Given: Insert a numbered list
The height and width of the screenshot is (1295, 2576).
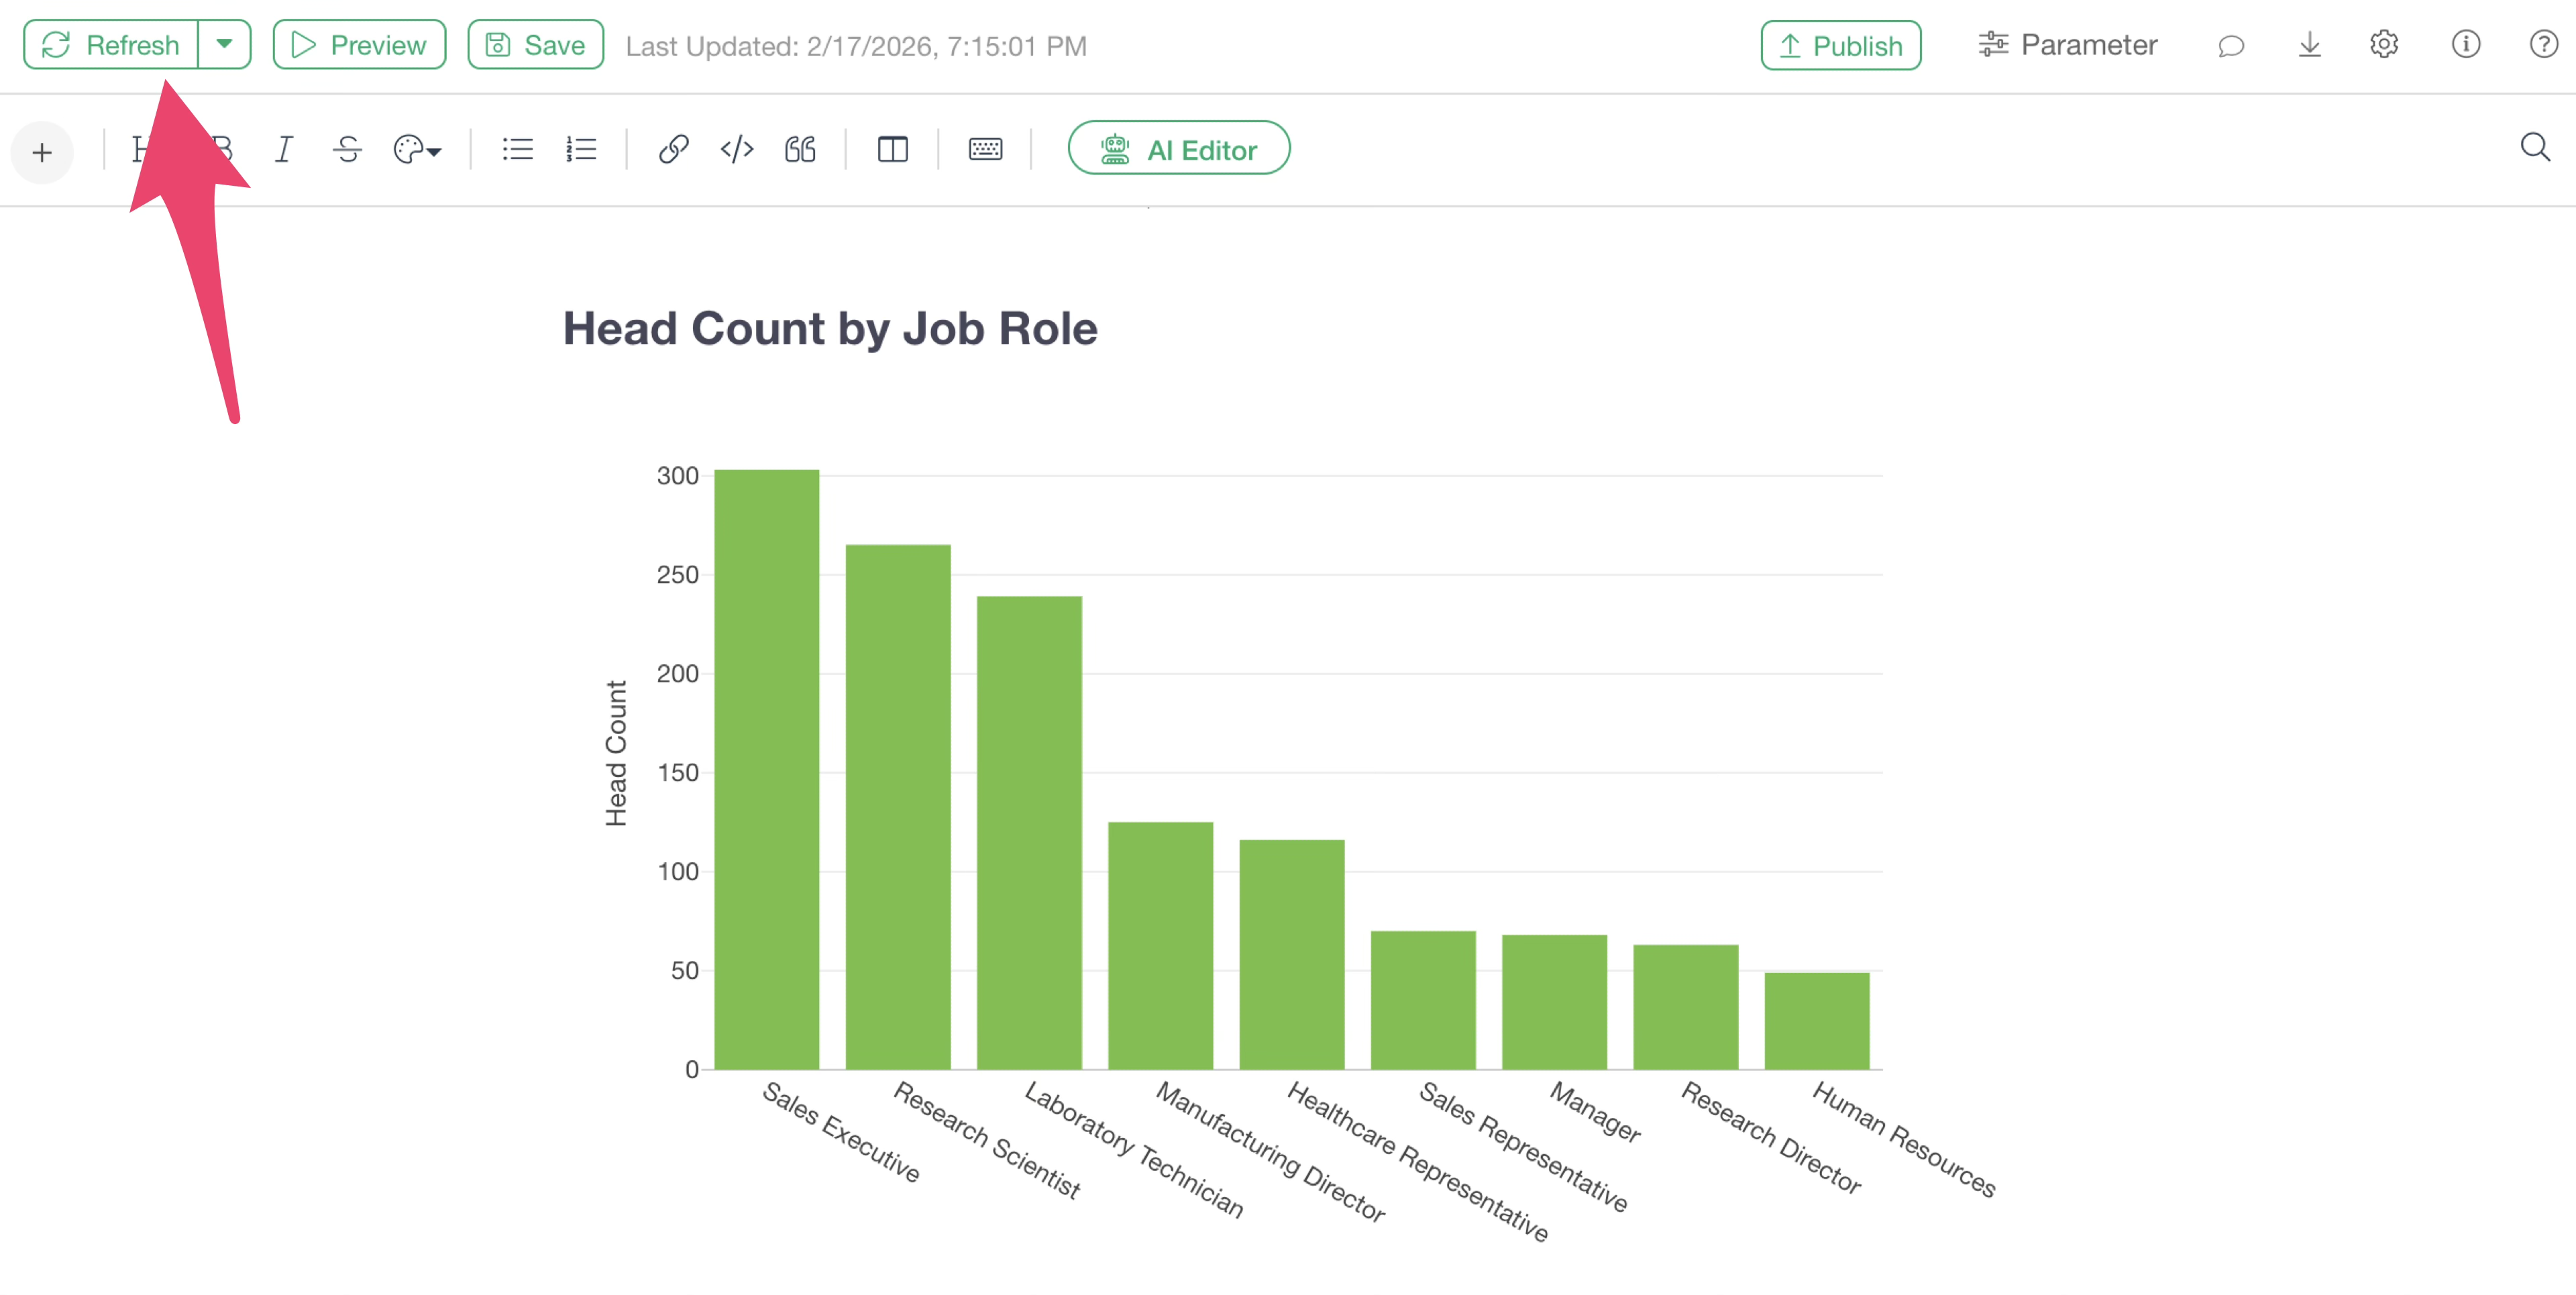Looking at the screenshot, I should click(x=581, y=150).
